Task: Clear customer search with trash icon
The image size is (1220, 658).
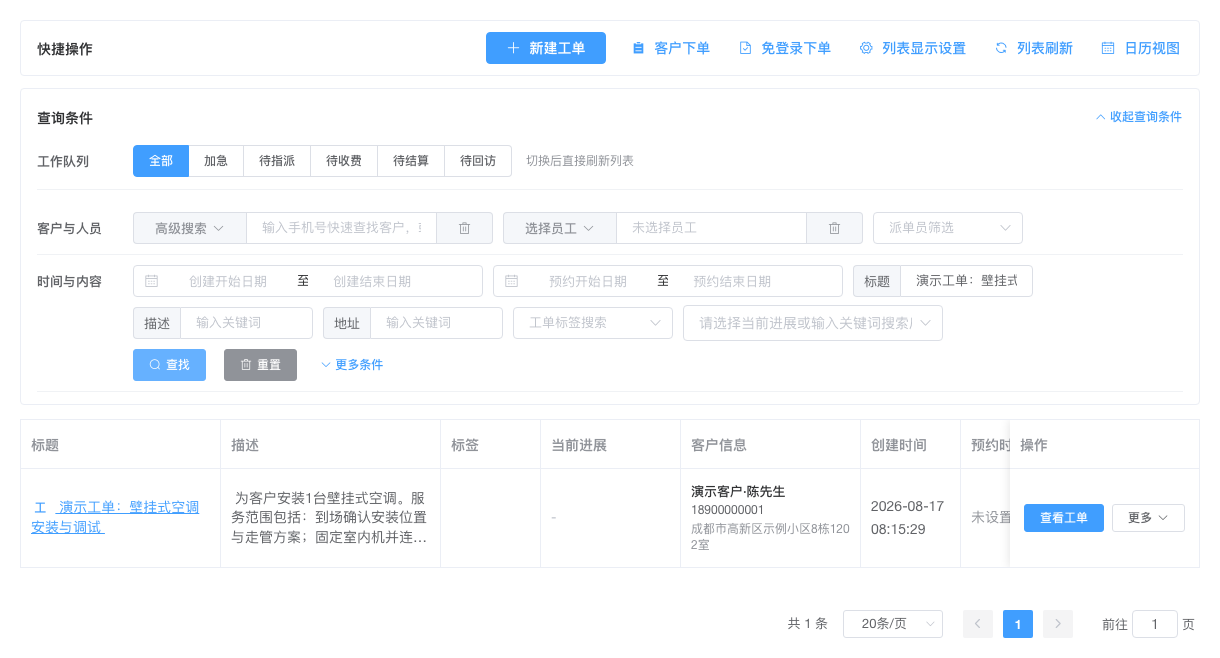Action: [x=465, y=228]
